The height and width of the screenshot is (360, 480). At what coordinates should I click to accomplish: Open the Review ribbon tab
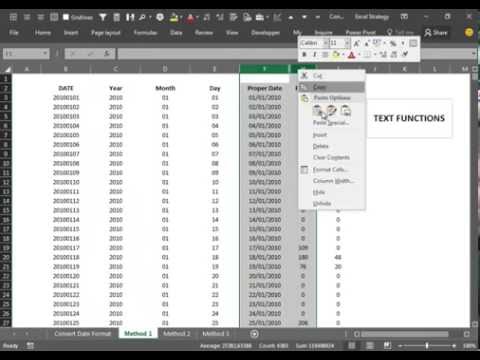(204, 33)
